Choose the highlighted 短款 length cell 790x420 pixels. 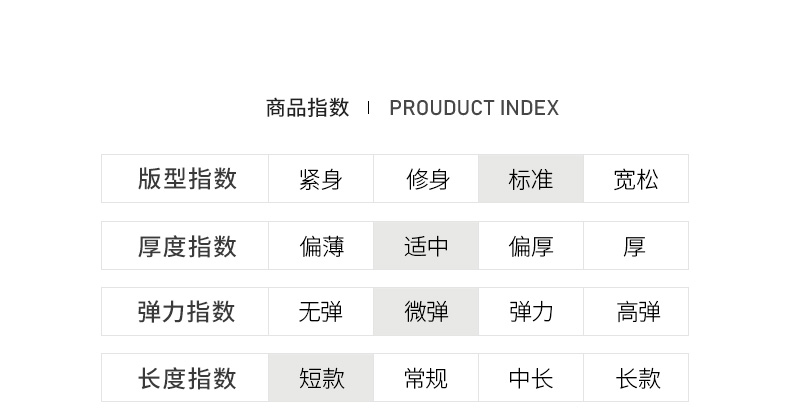pos(321,379)
